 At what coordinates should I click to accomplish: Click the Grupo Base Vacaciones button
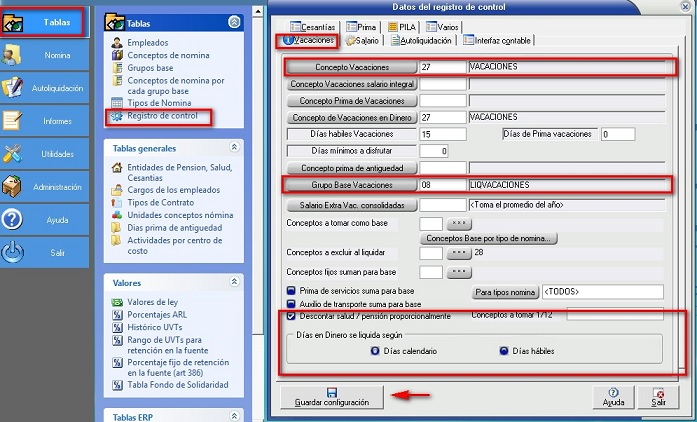point(352,186)
